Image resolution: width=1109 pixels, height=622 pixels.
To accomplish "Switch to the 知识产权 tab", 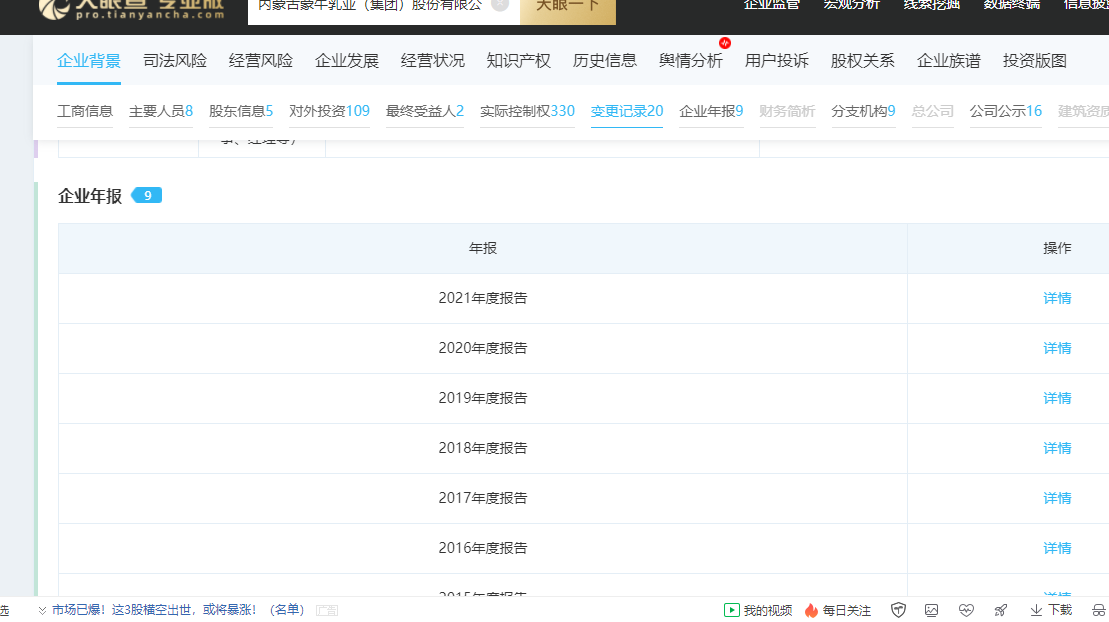I will 518,61.
